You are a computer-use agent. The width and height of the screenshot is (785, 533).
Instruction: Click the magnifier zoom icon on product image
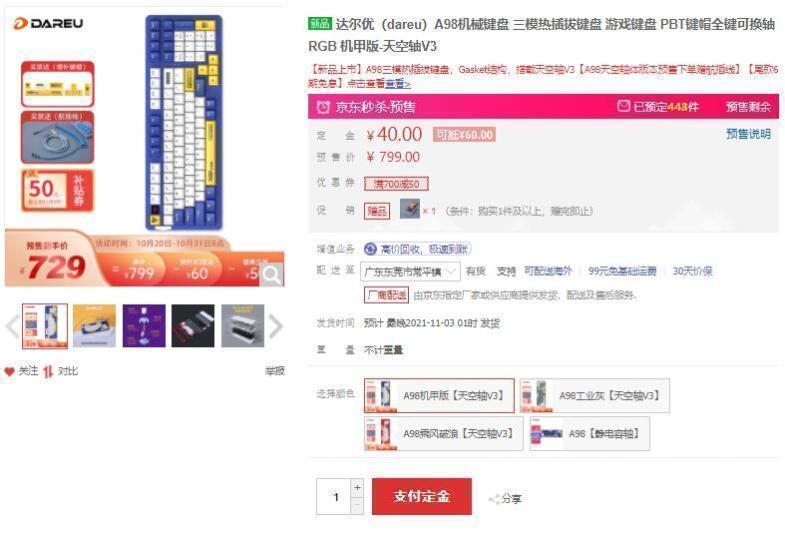point(272,274)
